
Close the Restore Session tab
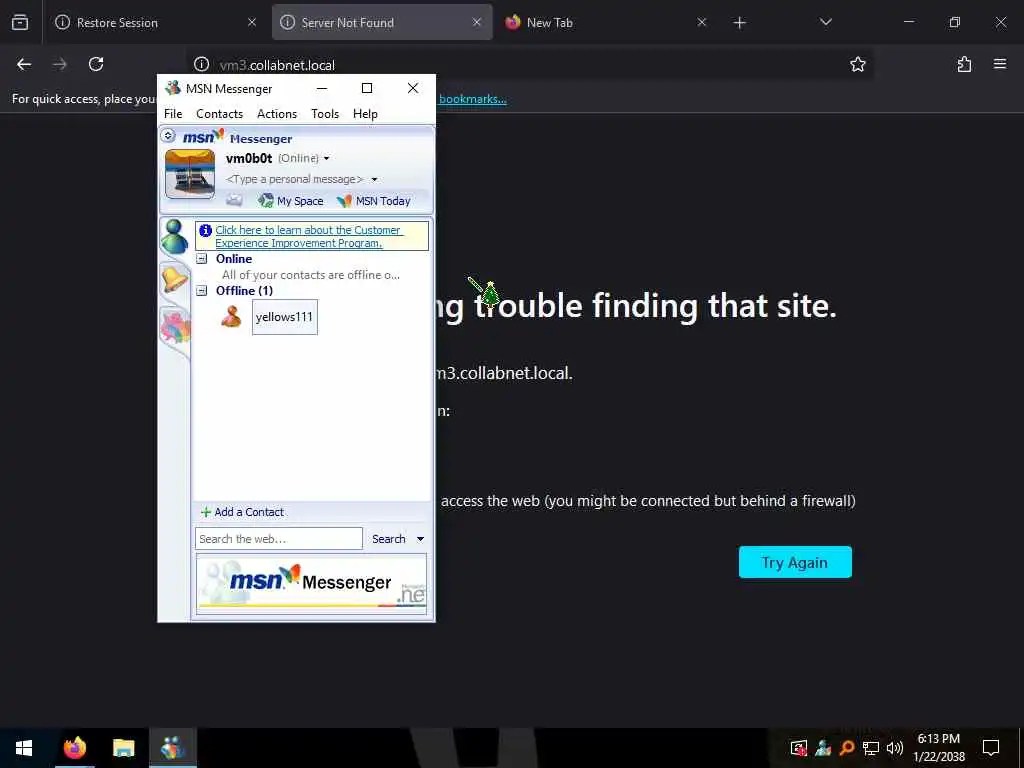click(x=252, y=22)
